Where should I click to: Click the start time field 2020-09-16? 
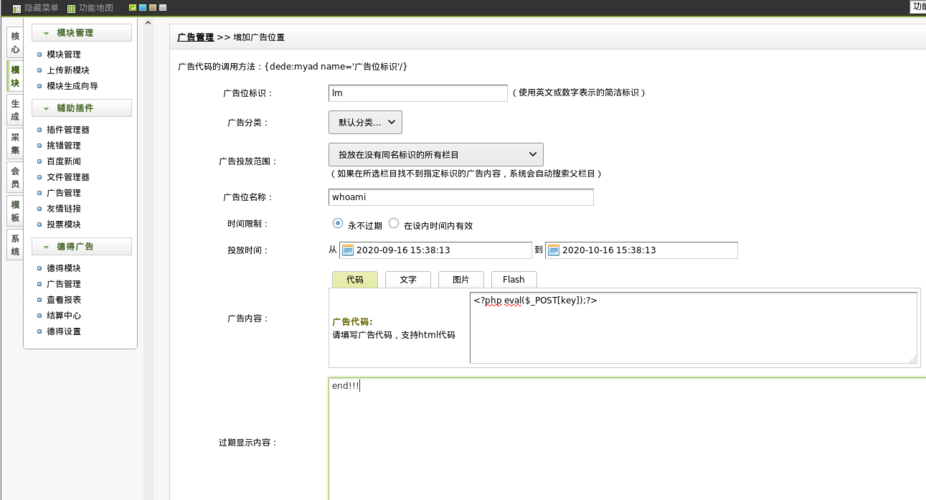435,250
